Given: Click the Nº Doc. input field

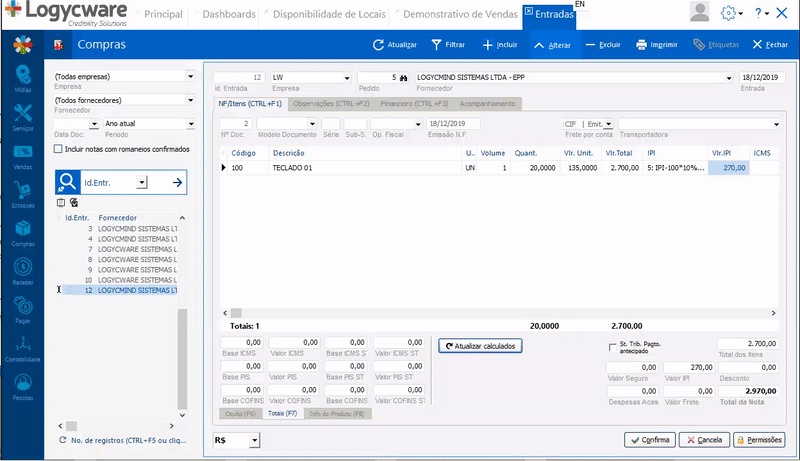Looking at the screenshot, I should pyautogui.click(x=234, y=124).
